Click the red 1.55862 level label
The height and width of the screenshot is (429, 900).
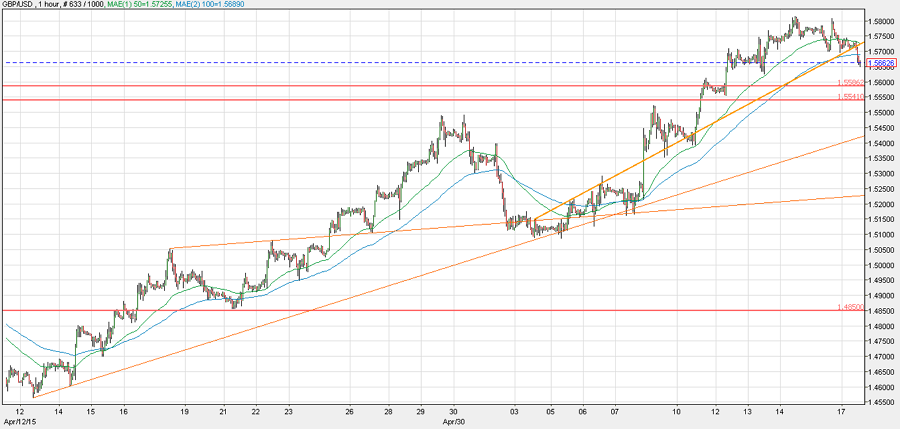[x=851, y=82]
